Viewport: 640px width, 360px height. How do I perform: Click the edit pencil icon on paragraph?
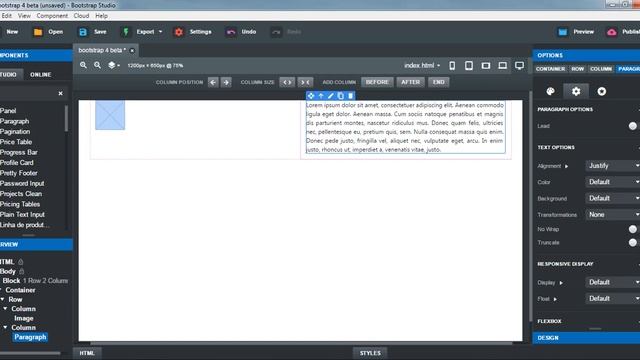331,96
